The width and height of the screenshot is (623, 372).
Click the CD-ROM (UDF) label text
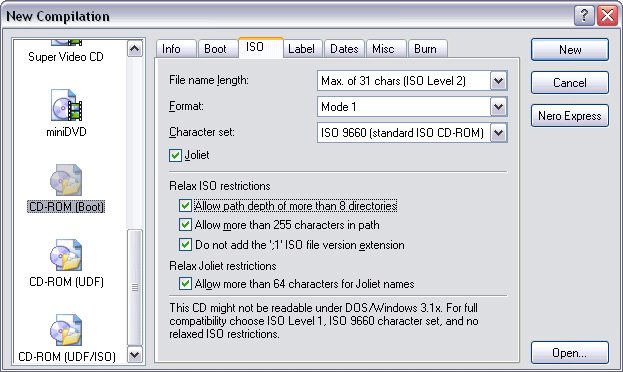66,282
